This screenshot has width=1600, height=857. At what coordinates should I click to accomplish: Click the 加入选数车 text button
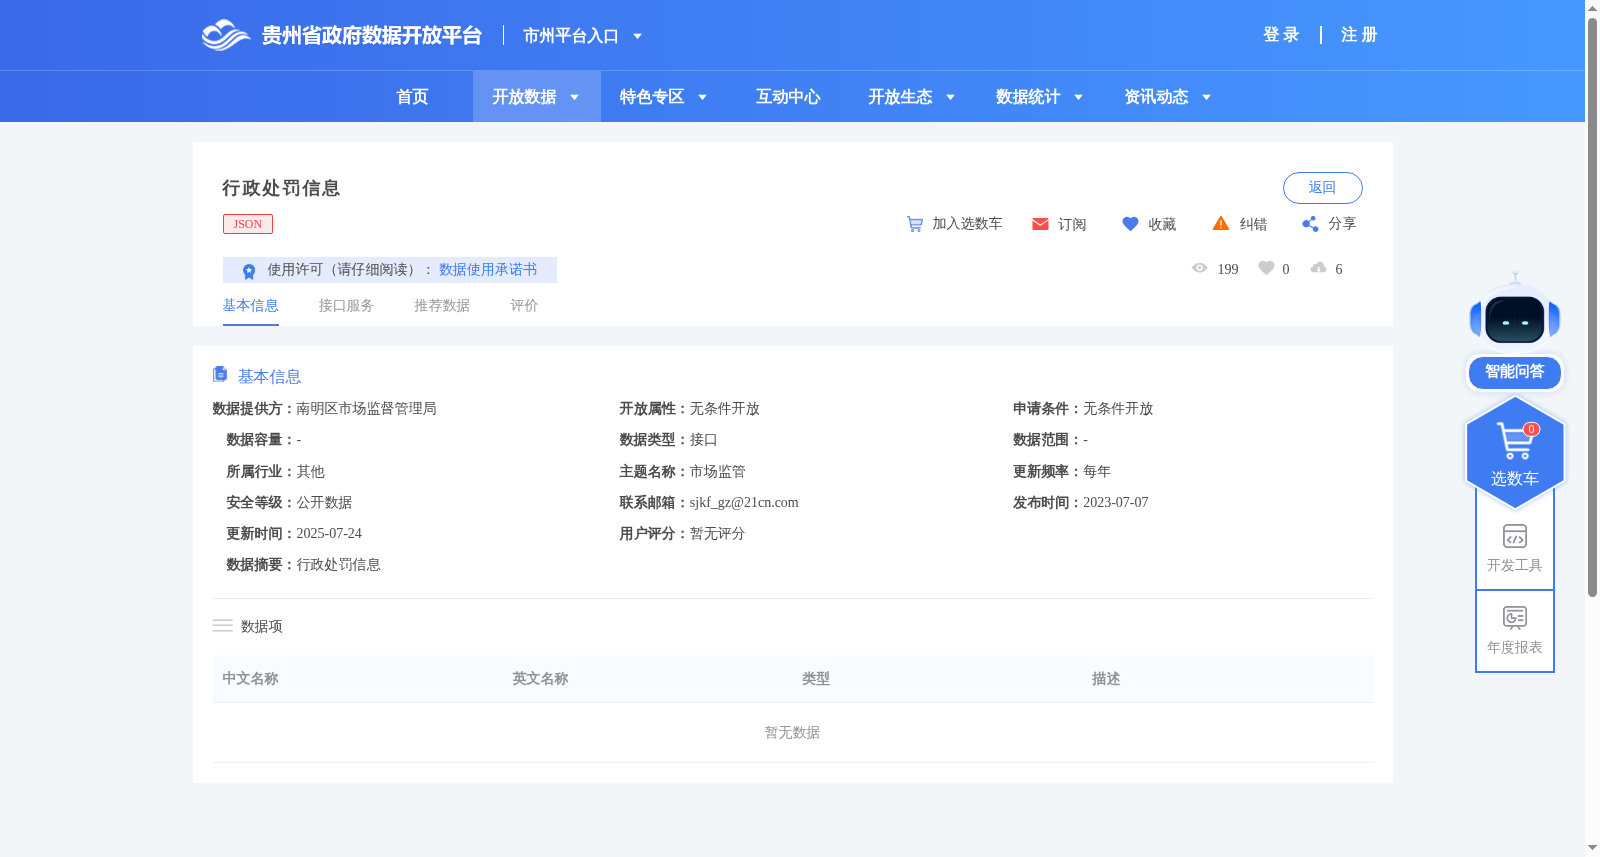[x=967, y=224]
